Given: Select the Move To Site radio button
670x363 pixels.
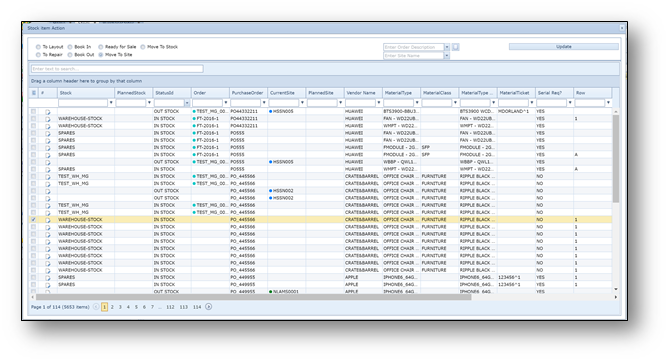Looking at the screenshot, I should tap(101, 55).
